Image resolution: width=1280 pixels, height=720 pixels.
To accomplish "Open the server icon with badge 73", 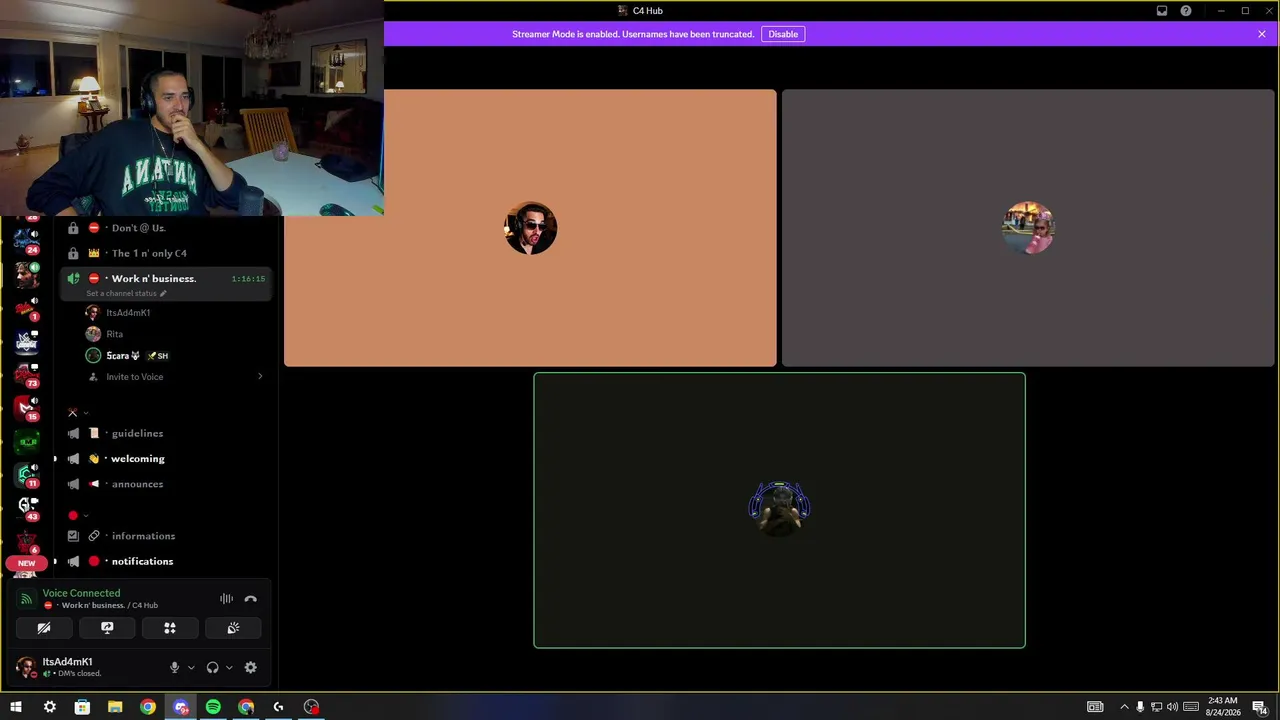I will click(27, 374).
